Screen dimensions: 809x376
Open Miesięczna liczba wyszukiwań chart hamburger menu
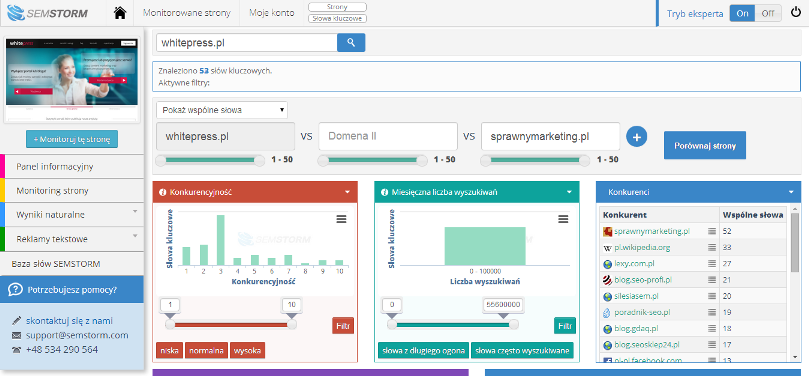click(x=563, y=220)
